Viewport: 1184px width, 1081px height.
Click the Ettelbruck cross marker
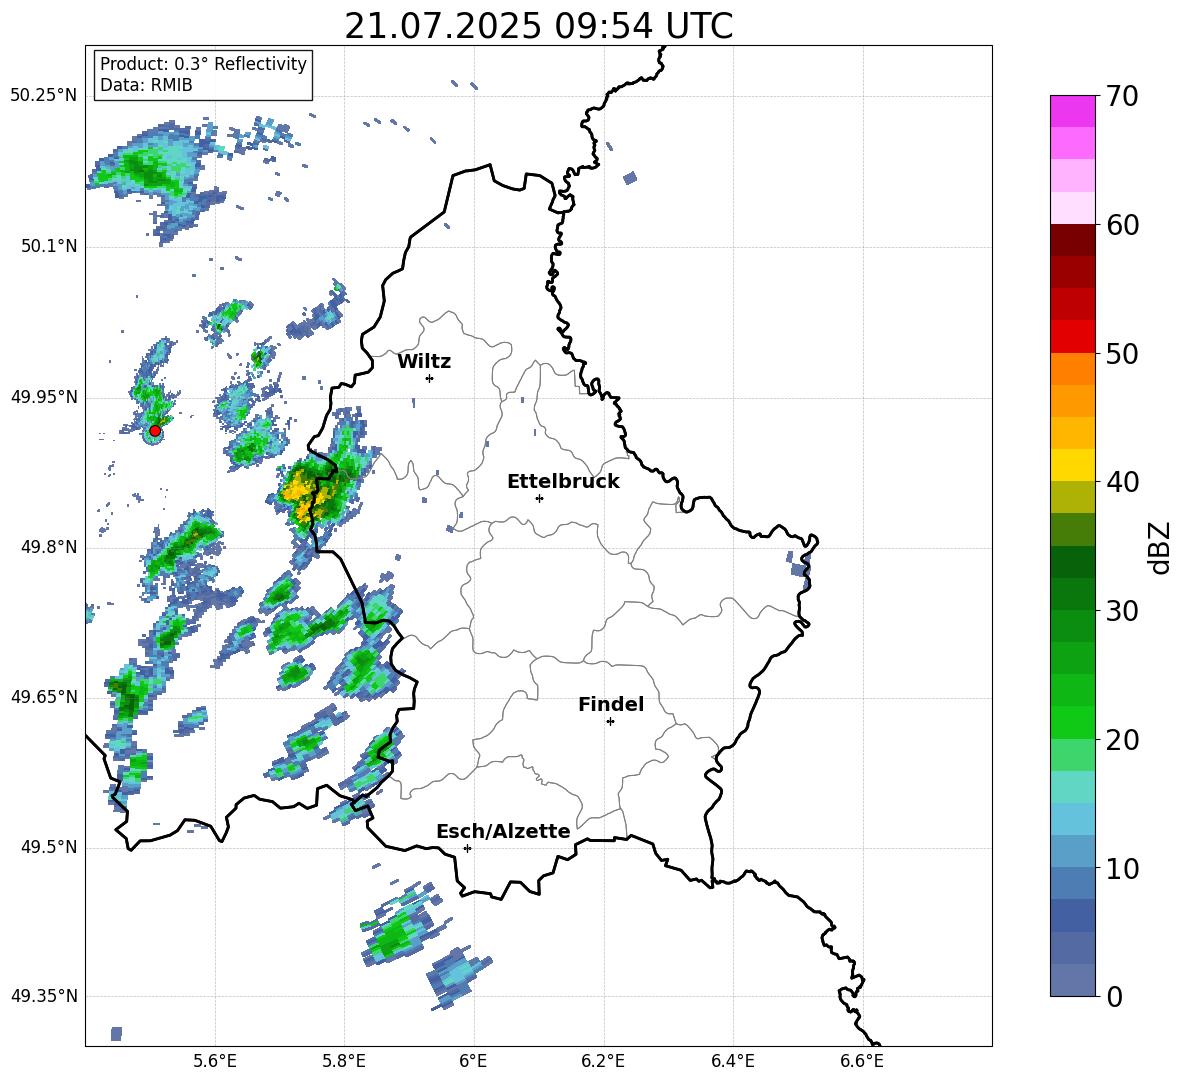[x=539, y=498]
